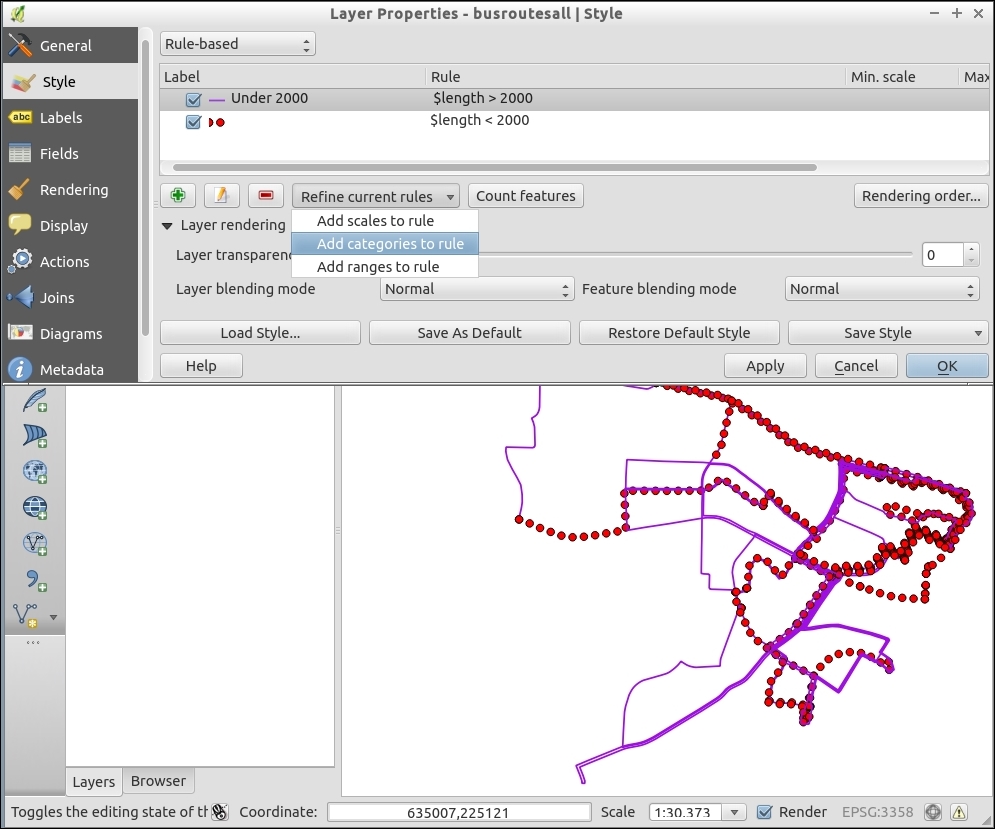Click the Coordinate input field
The width and height of the screenshot is (995, 829).
[459, 812]
